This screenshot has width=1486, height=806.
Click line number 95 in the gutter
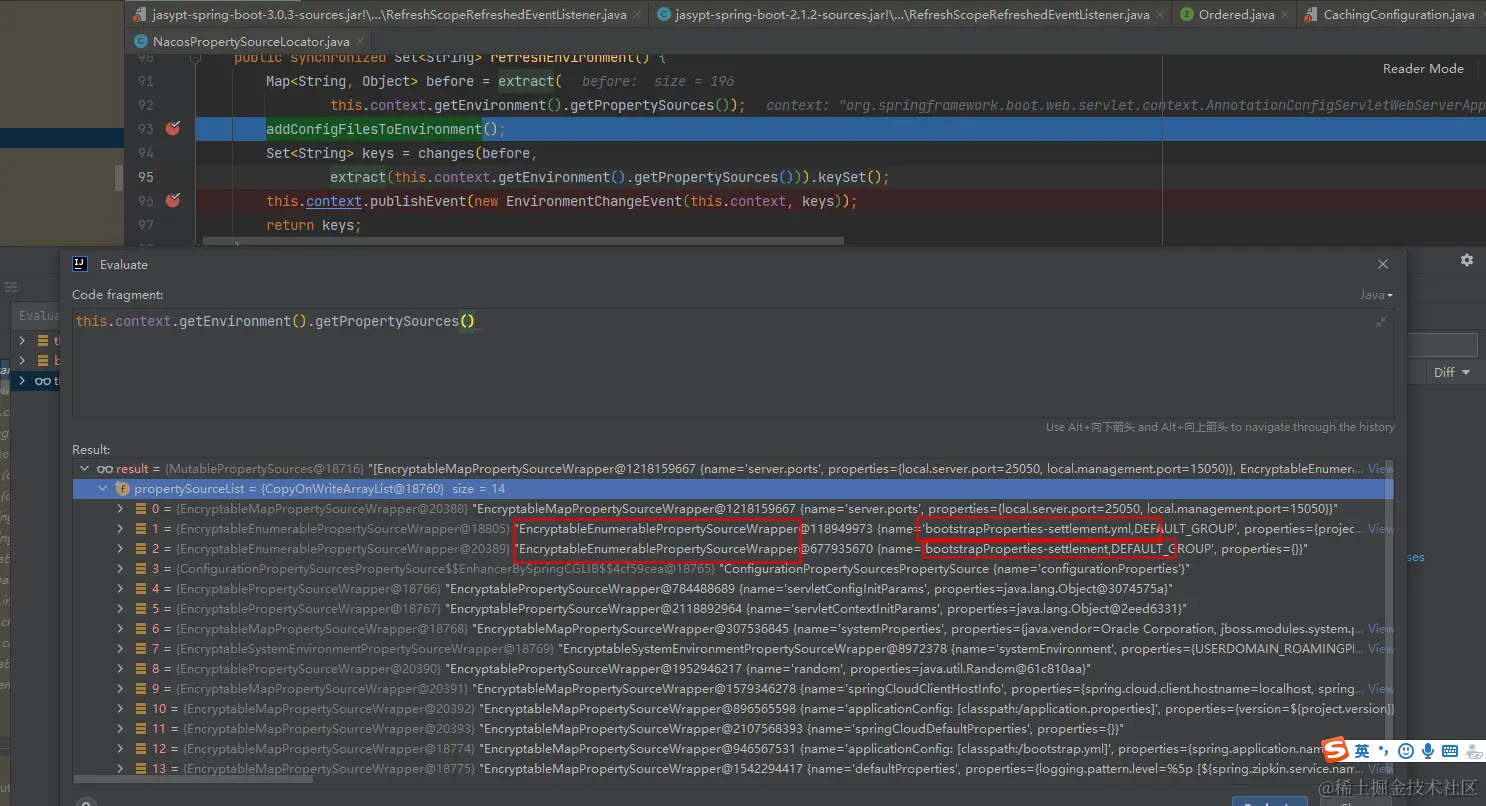tap(146, 177)
